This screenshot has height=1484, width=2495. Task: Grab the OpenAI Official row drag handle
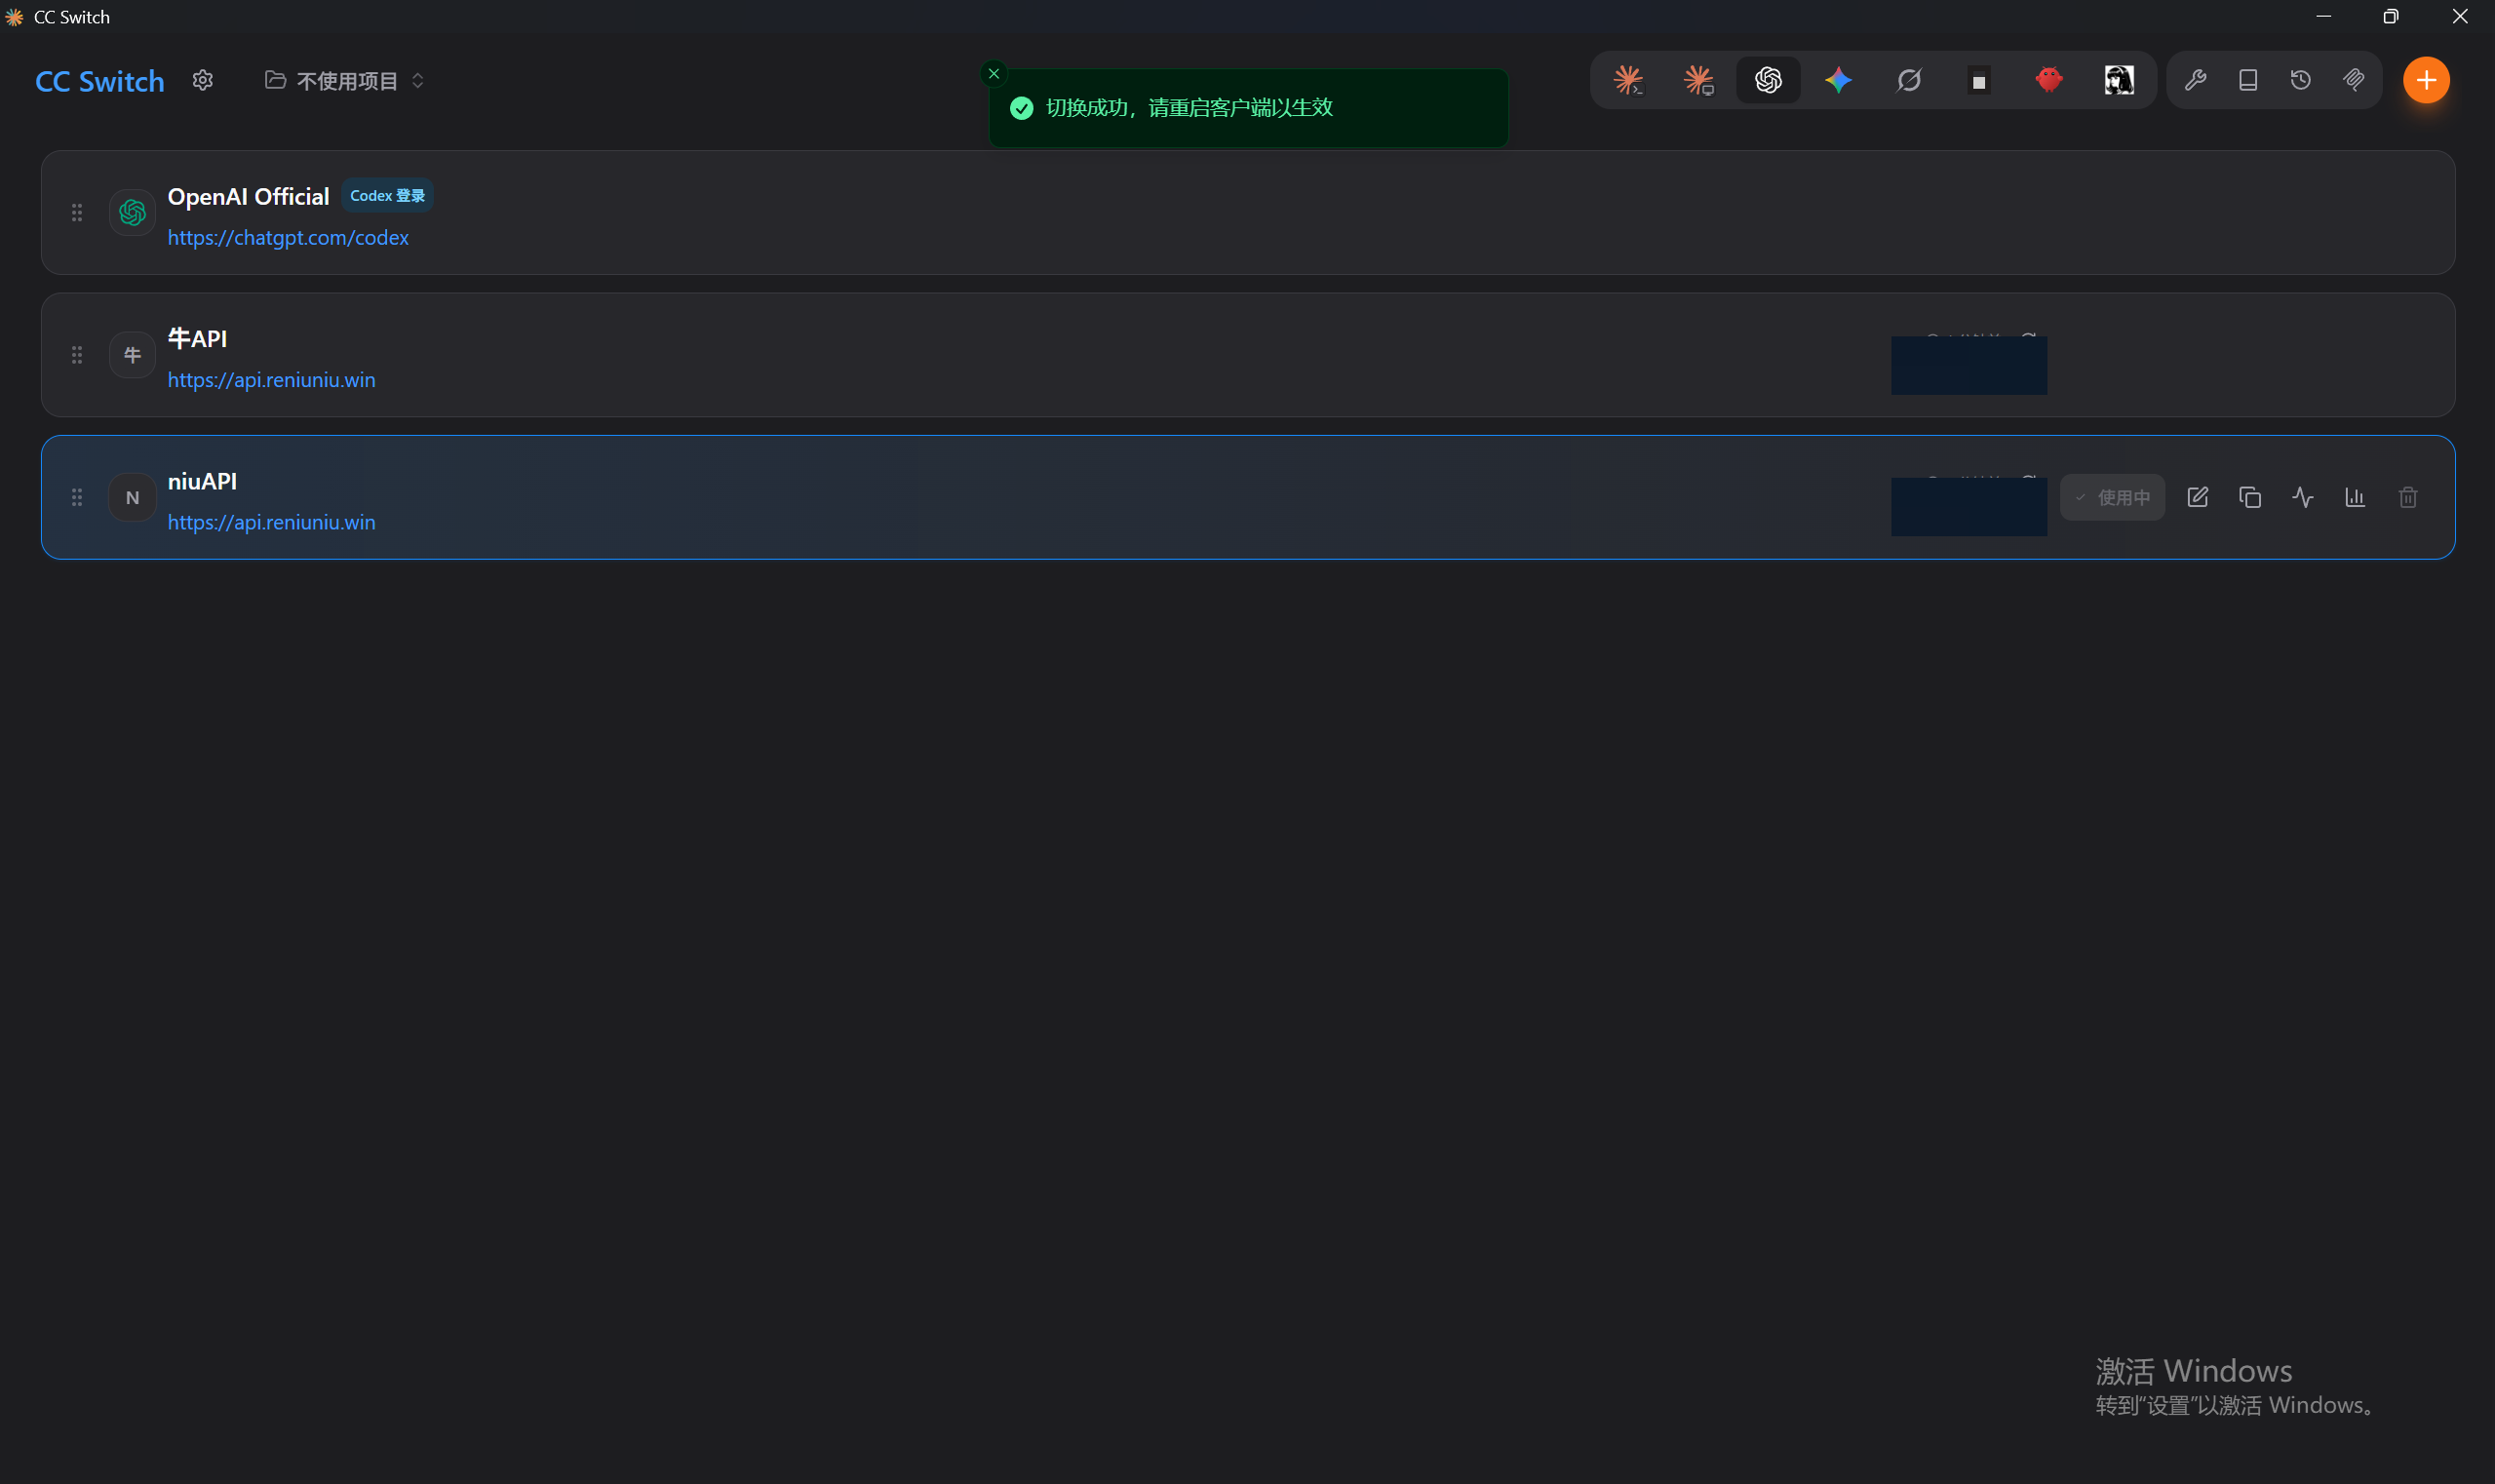(x=77, y=213)
